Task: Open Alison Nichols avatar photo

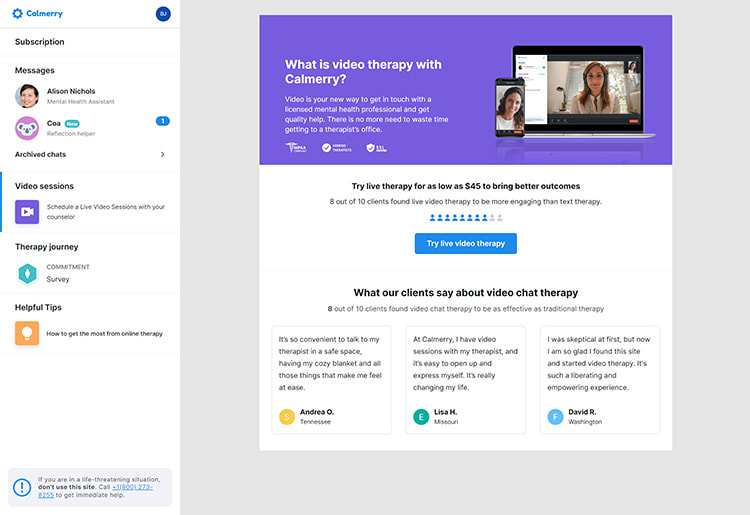Action: click(x=27, y=96)
